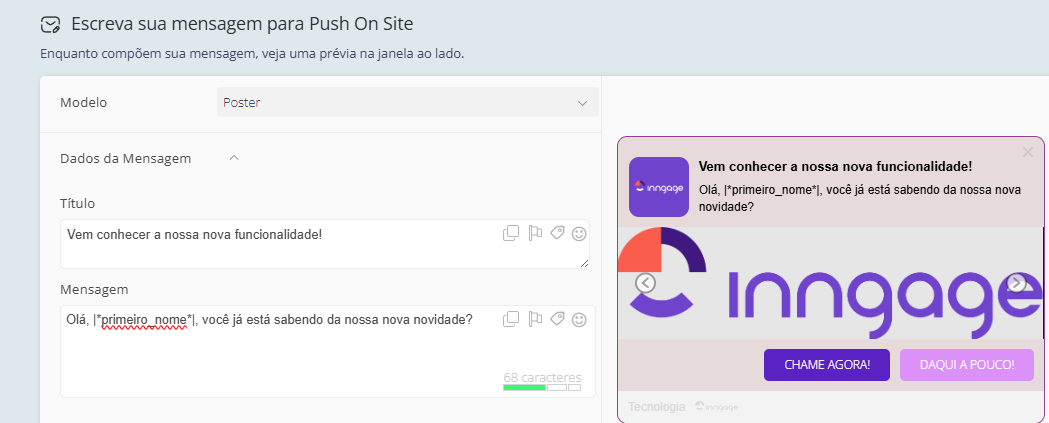
Task: Click the flag icon in Mensagem field
Action: tap(535, 319)
